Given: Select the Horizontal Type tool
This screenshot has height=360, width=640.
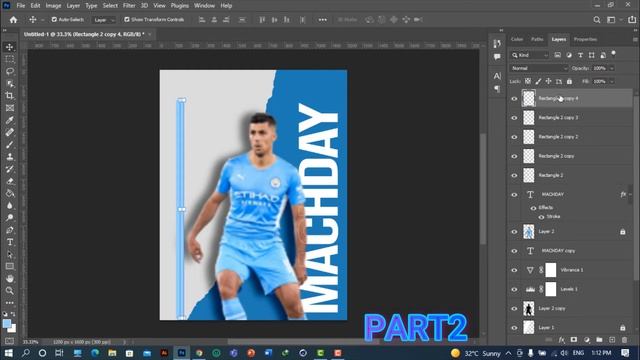Looking at the screenshot, I should tap(9, 242).
